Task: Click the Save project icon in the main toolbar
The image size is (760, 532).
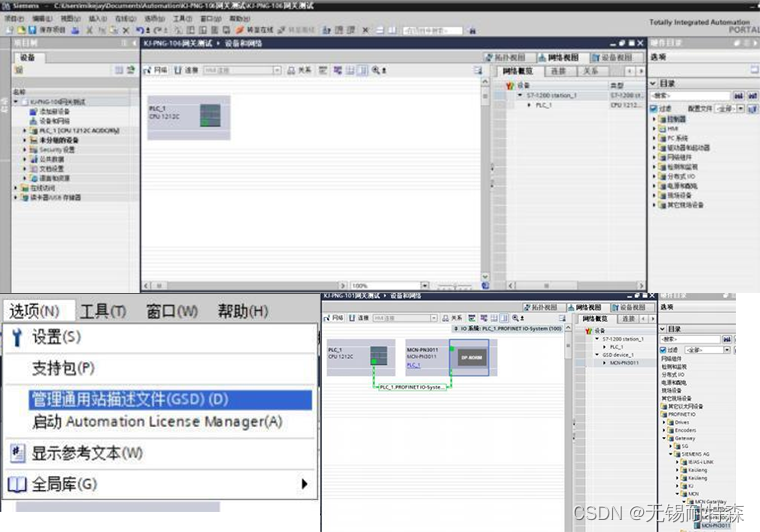Action: tap(32, 30)
